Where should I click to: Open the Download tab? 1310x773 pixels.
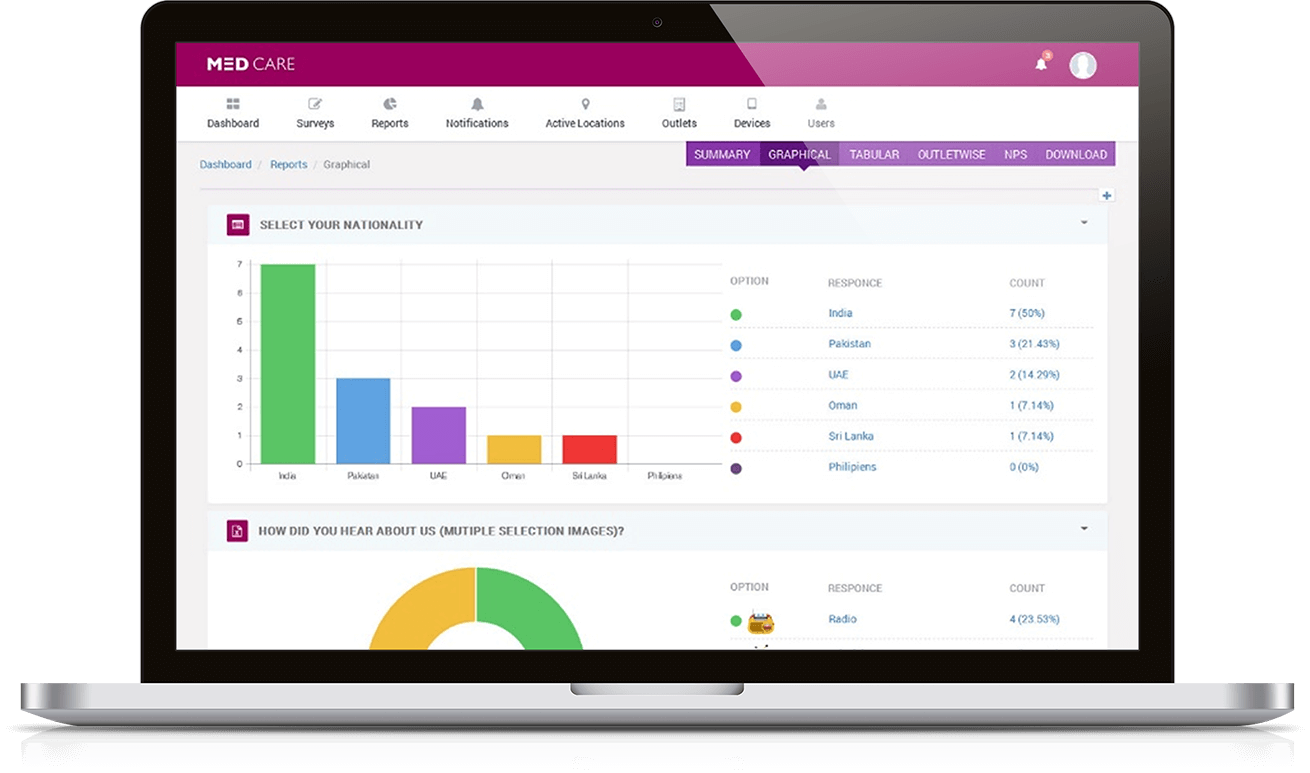(x=1076, y=154)
